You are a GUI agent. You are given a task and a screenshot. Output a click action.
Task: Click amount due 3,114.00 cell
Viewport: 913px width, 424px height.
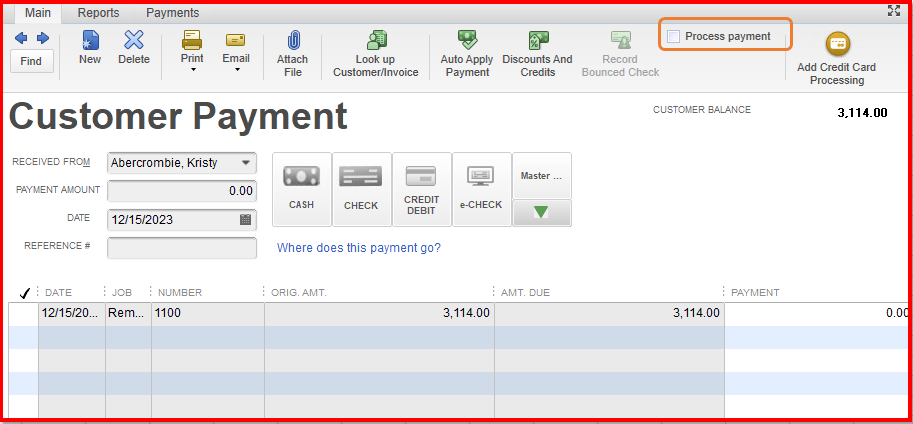click(610, 313)
